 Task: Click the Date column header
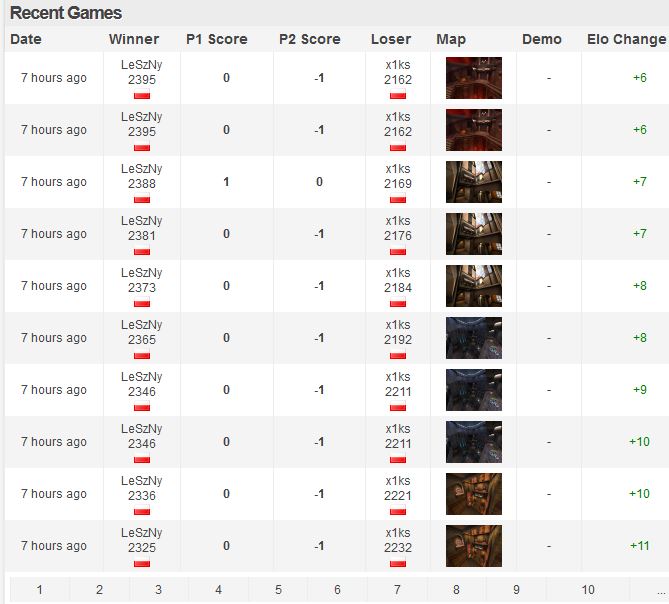click(26, 39)
